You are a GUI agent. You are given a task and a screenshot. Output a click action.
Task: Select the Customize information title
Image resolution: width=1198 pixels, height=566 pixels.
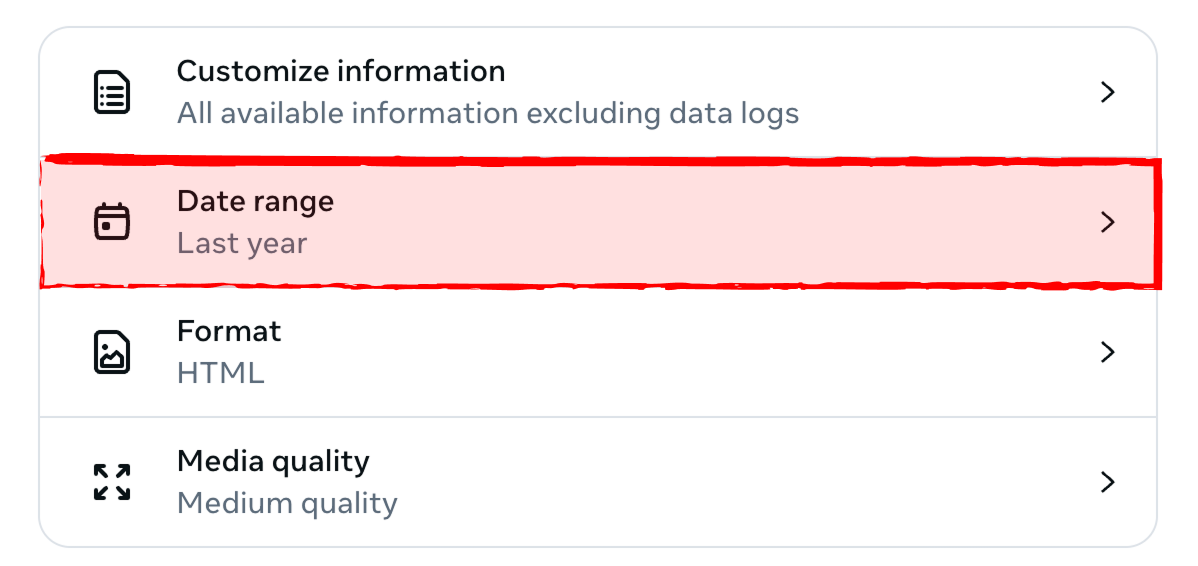340,72
